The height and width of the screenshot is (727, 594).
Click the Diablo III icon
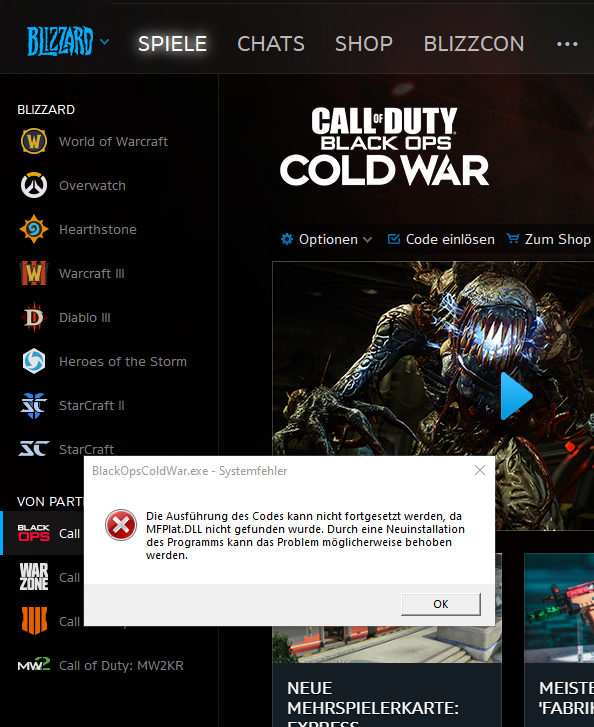(34, 318)
